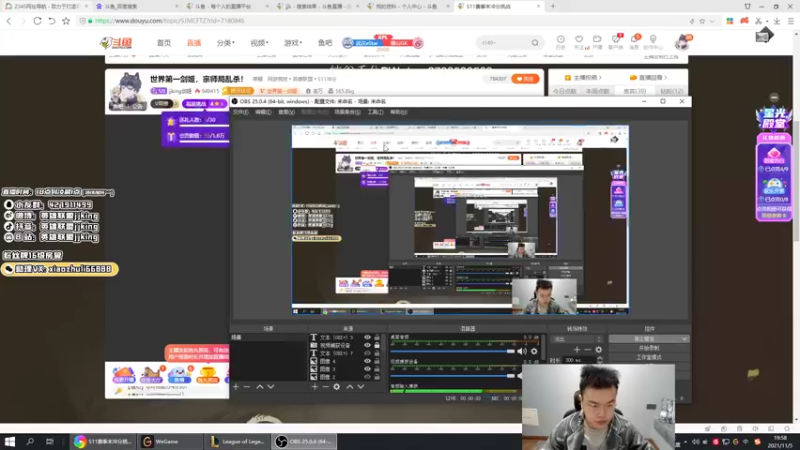Screen dimensions: 800x450
Task: Open Windows Start menu
Action: (10, 441)
